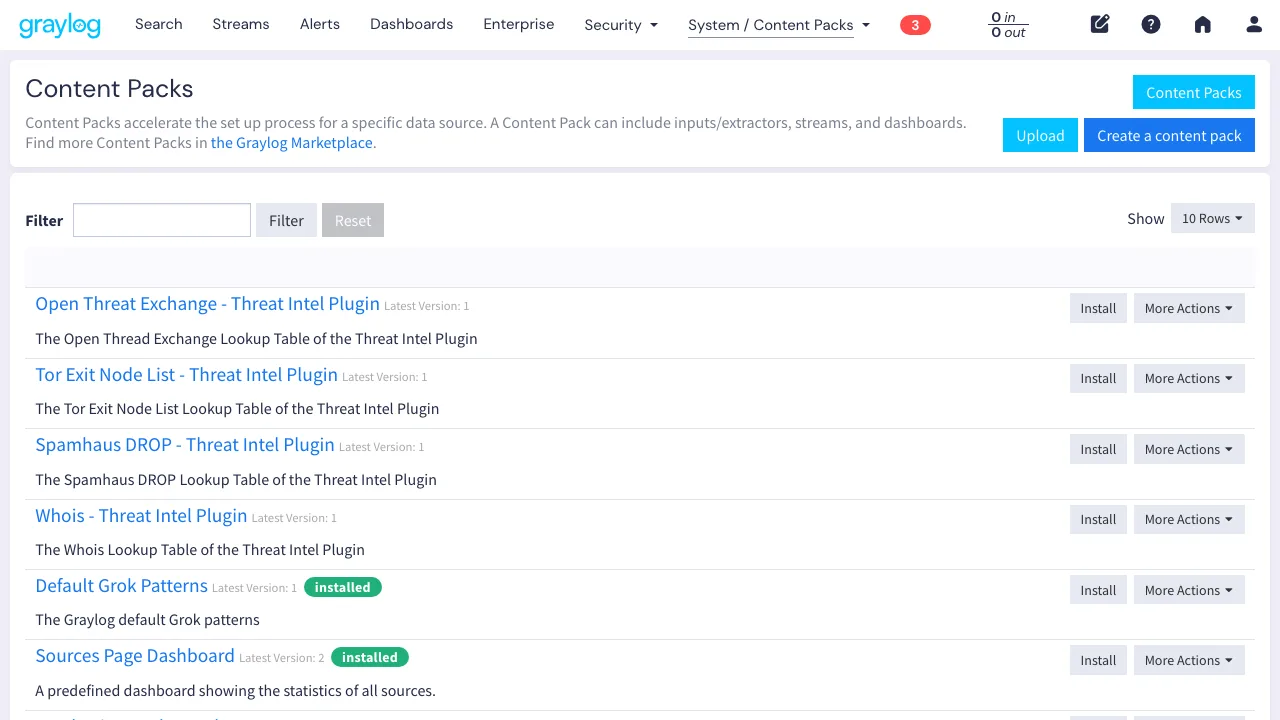
Task: Click 'Latest Version: 2' text
Action: (282, 658)
